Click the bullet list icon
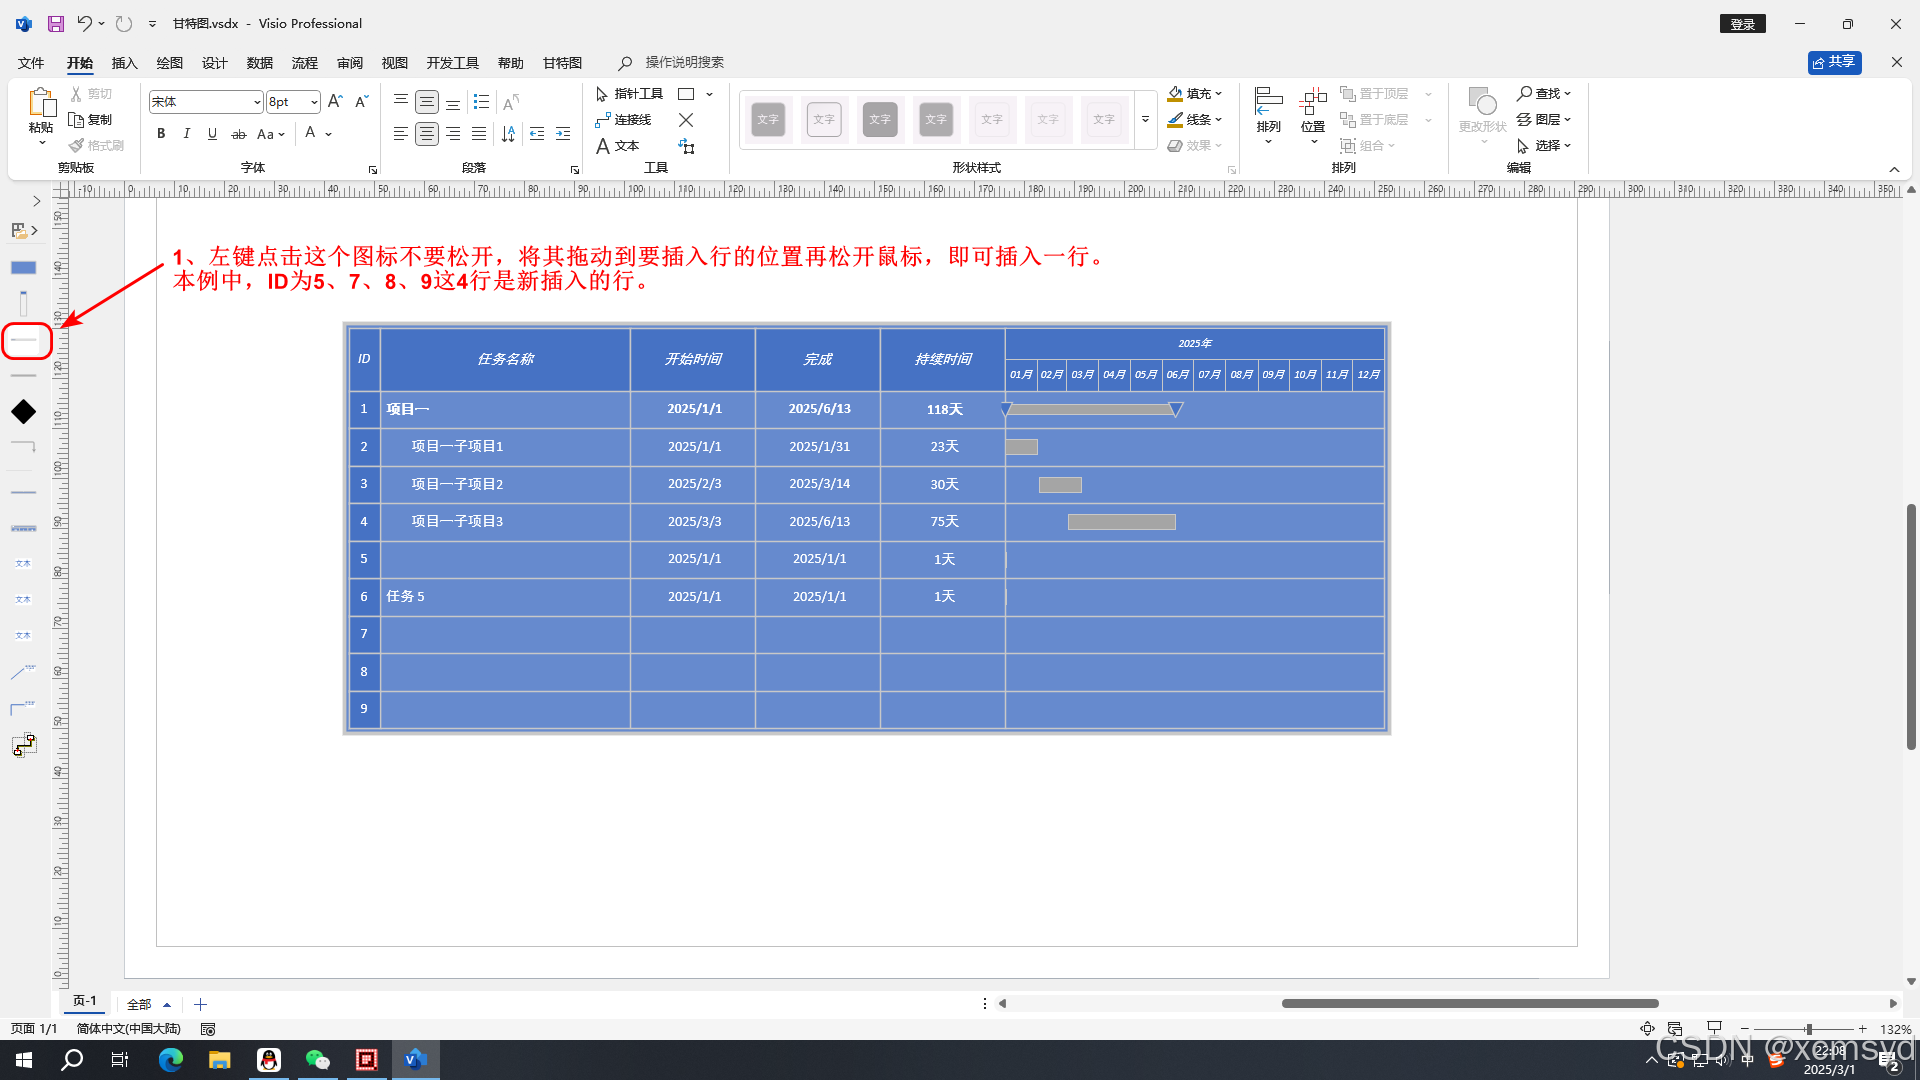1920x1080 pixels. tap(481, 102)
